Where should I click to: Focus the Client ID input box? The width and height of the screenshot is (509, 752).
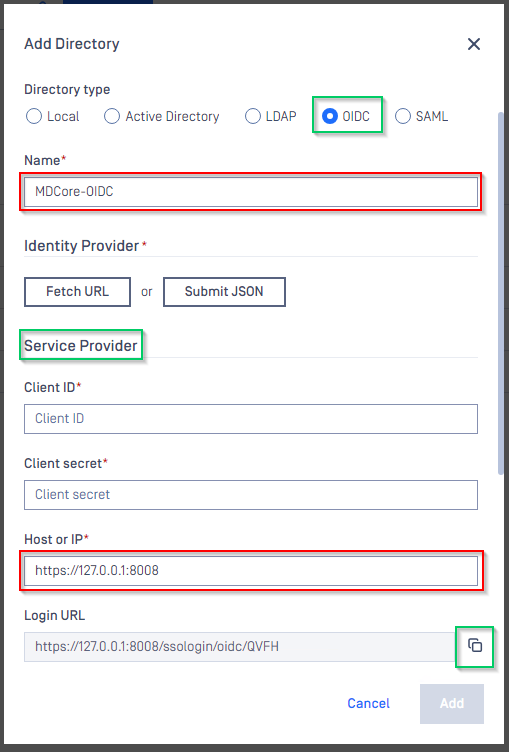click(x=251, y=419)
